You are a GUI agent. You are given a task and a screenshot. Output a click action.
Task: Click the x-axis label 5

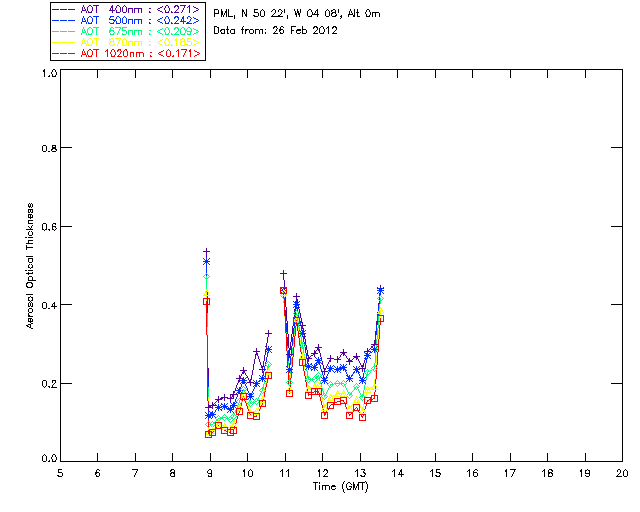click(x=60, y=473)
